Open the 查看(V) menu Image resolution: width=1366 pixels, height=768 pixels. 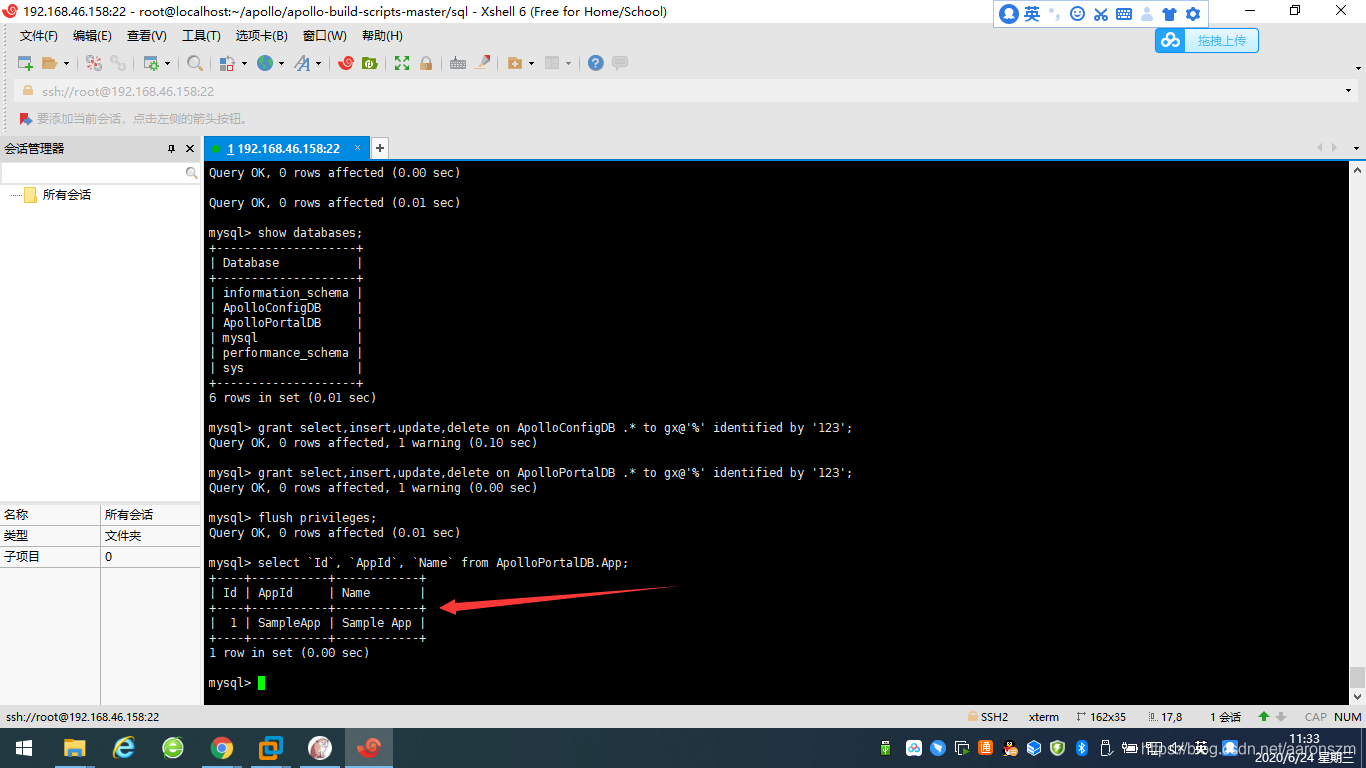pyautogui.click(x=147, y=36)
